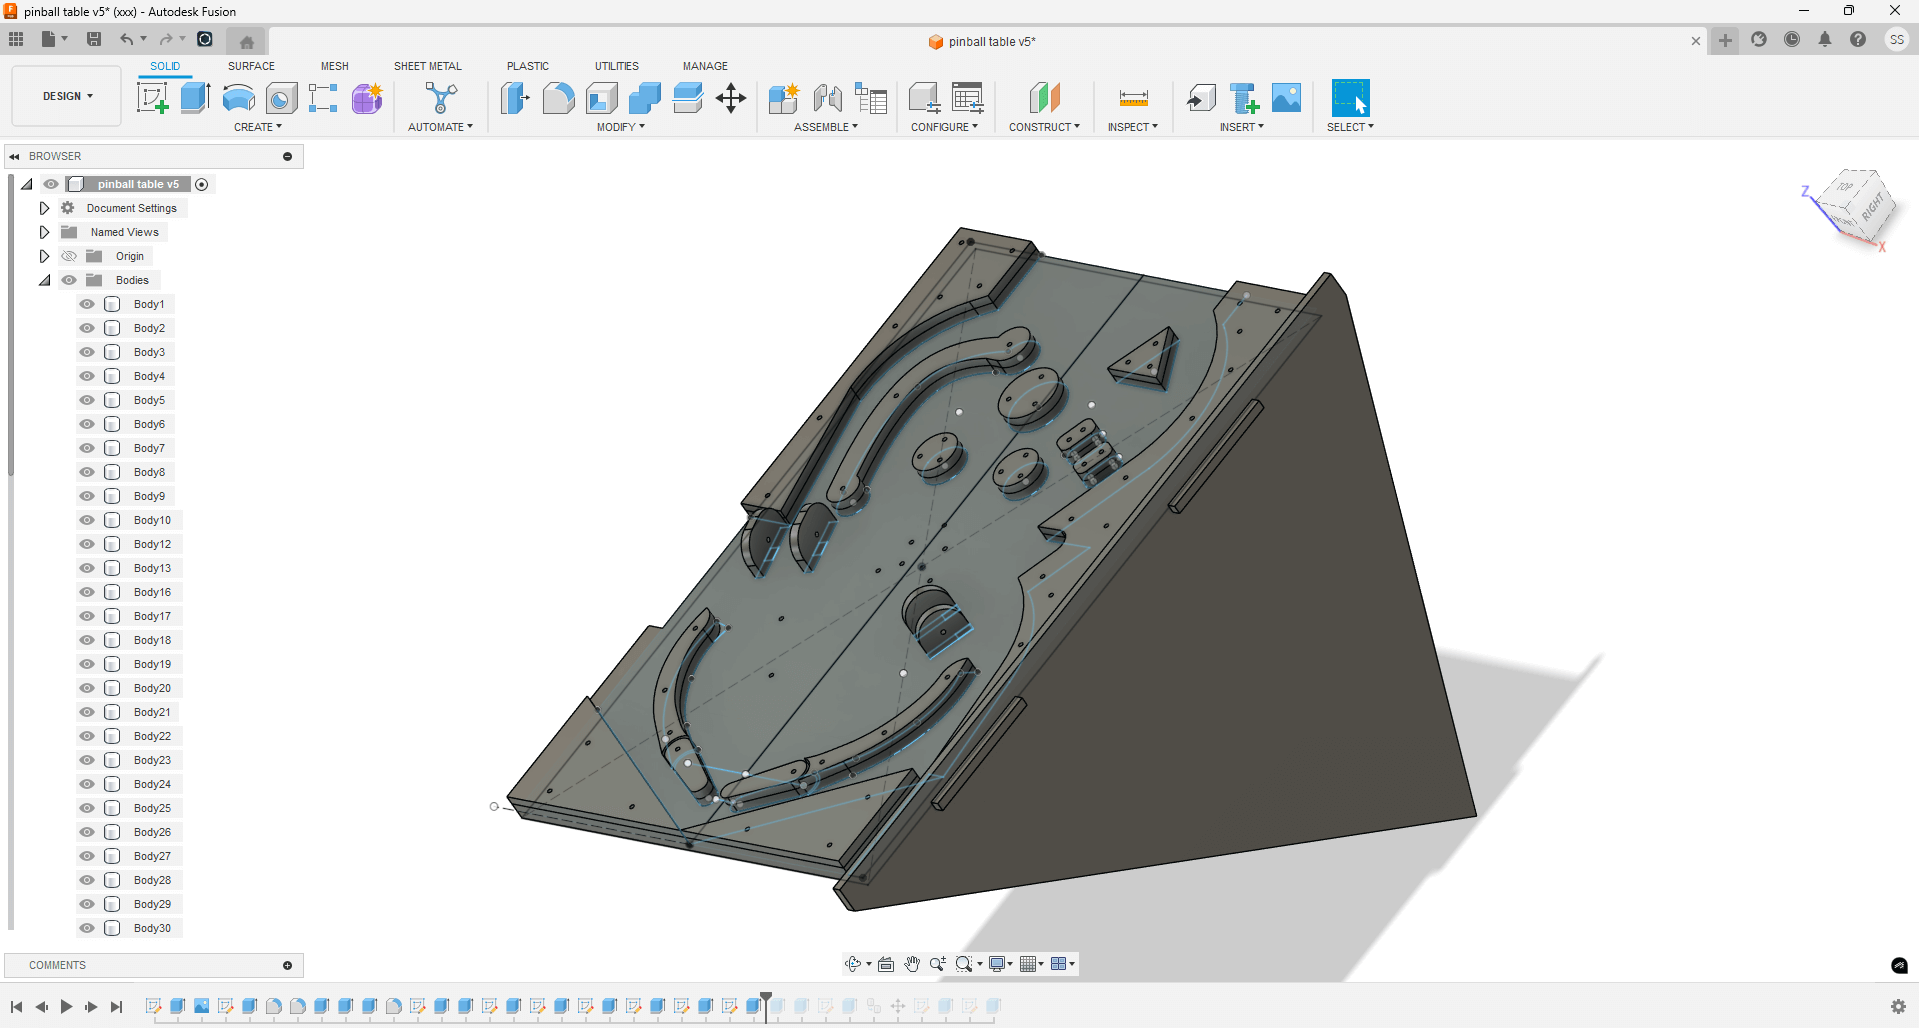Open the MODIFY dropdown menu

tap(621, 127)
